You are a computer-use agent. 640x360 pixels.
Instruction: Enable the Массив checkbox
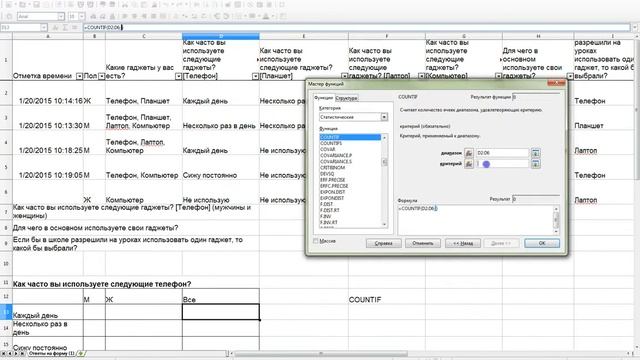tap(316, 241)
